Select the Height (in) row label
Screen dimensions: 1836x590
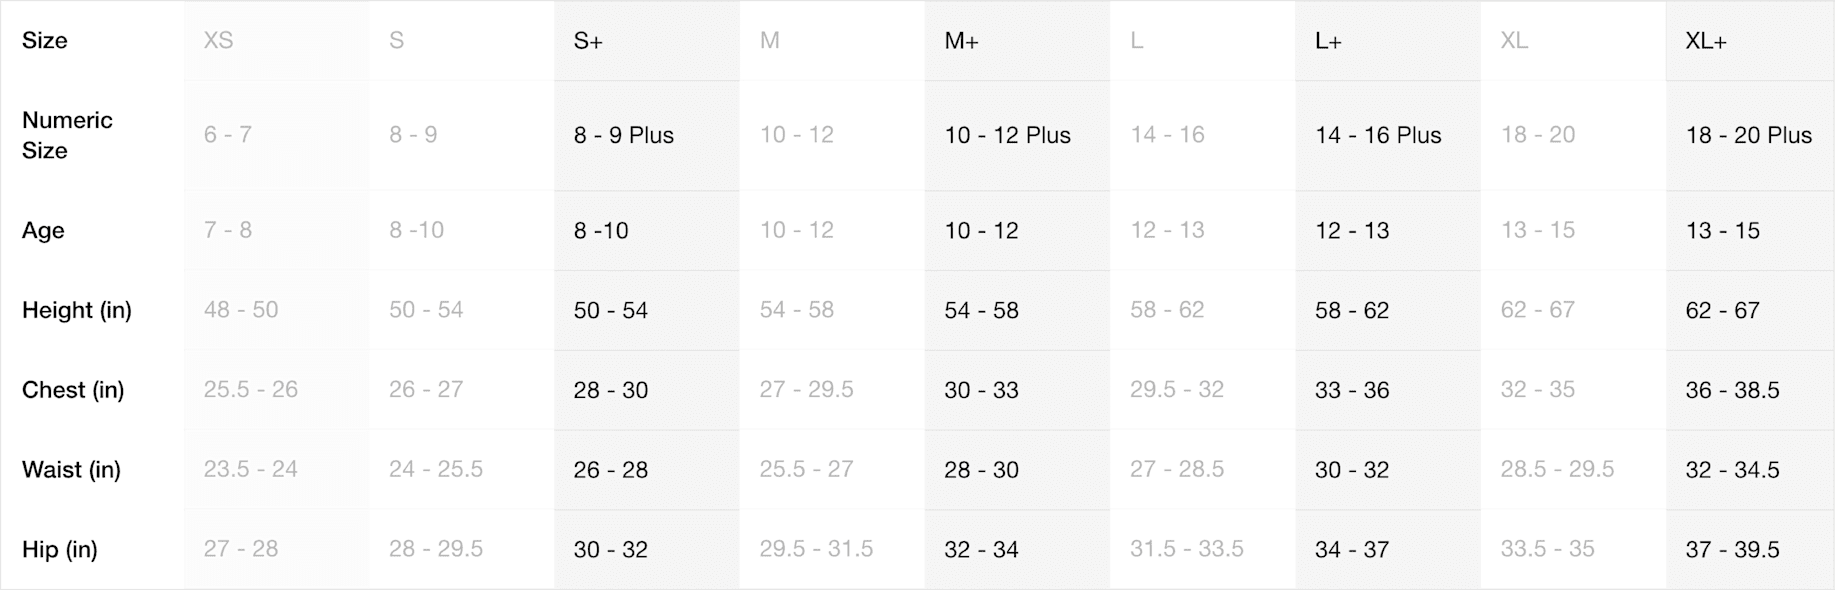click(x=77, y=310)
